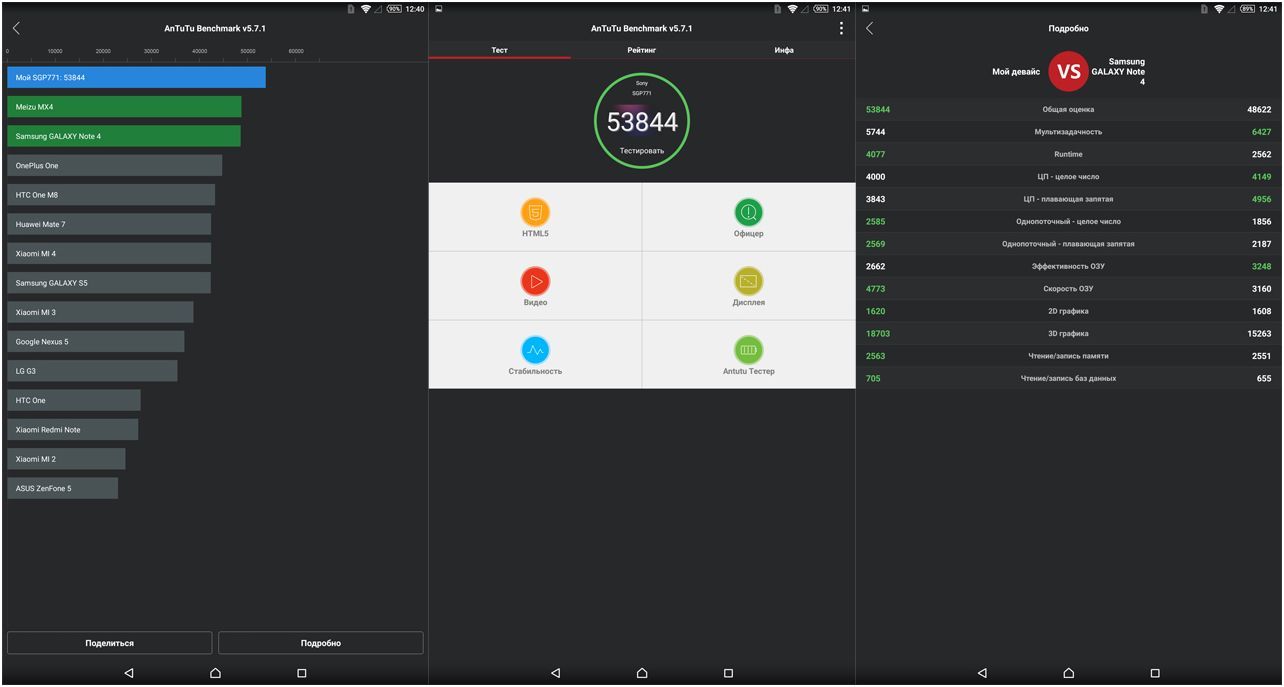
Task: Open the three-dot overflow menu
Action: (841, 29)
